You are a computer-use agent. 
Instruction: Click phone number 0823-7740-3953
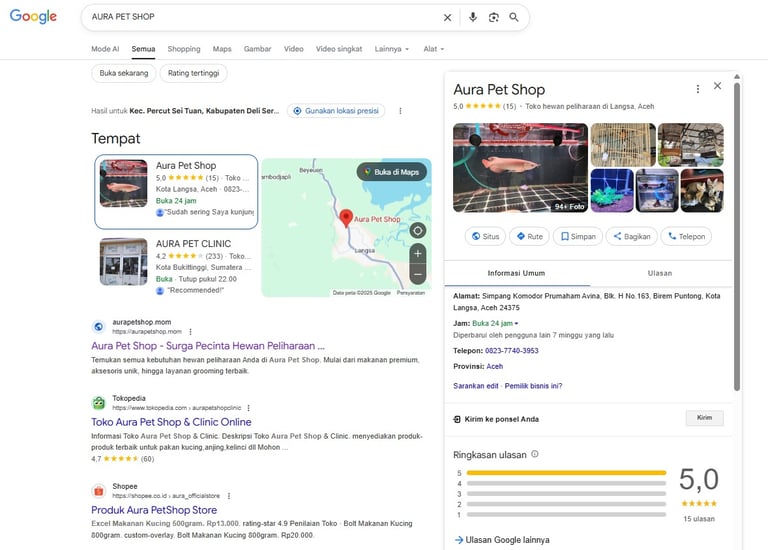click(511, 351)
